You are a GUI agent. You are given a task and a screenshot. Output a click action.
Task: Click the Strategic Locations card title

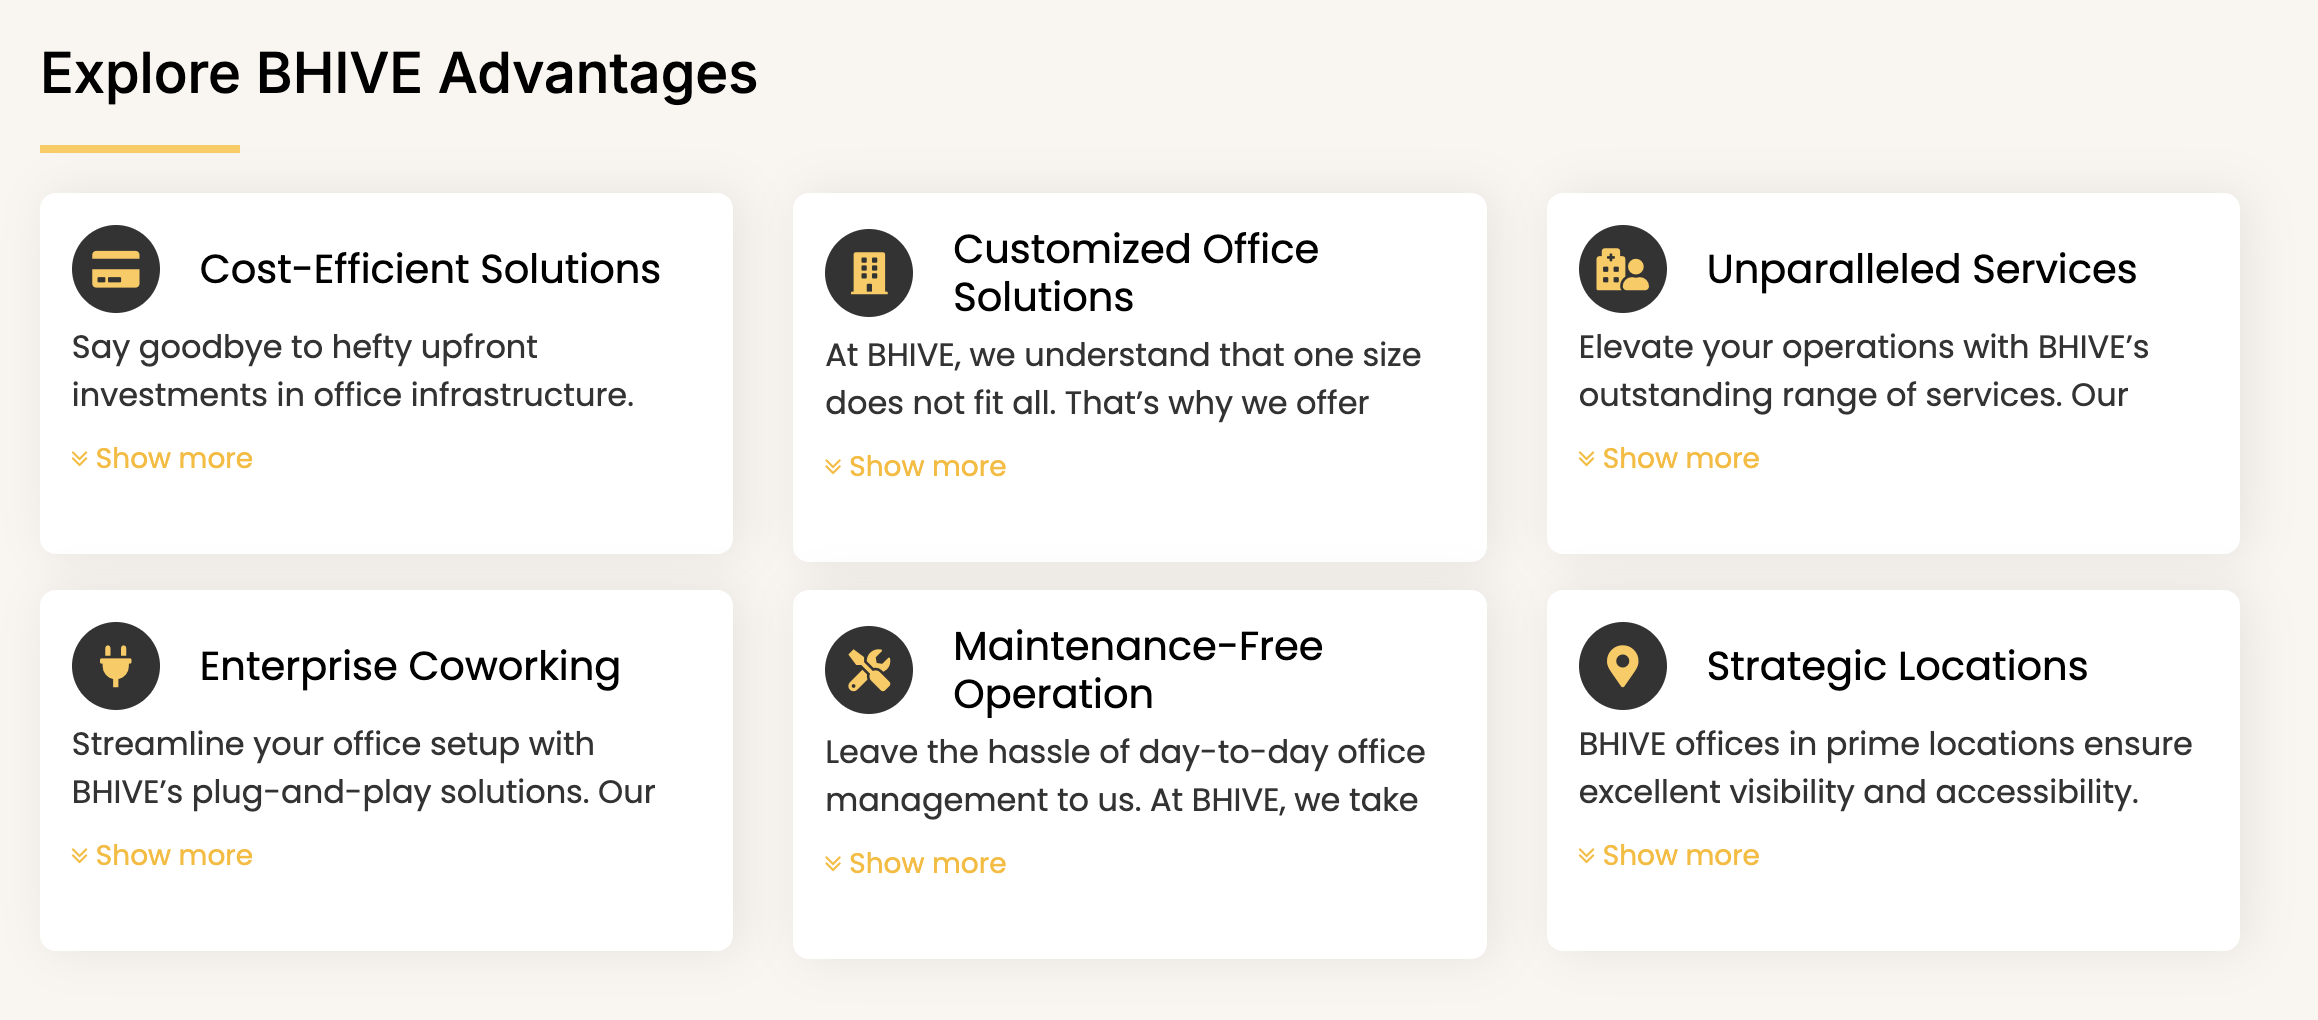1897,667
